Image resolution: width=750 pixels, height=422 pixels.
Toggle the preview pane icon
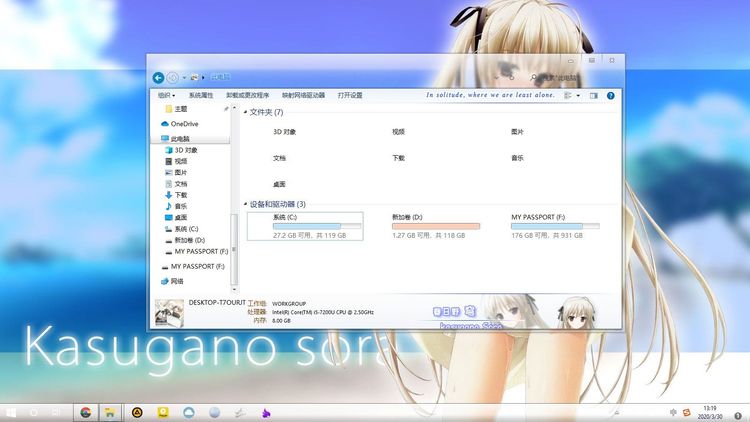pos(594,96)
